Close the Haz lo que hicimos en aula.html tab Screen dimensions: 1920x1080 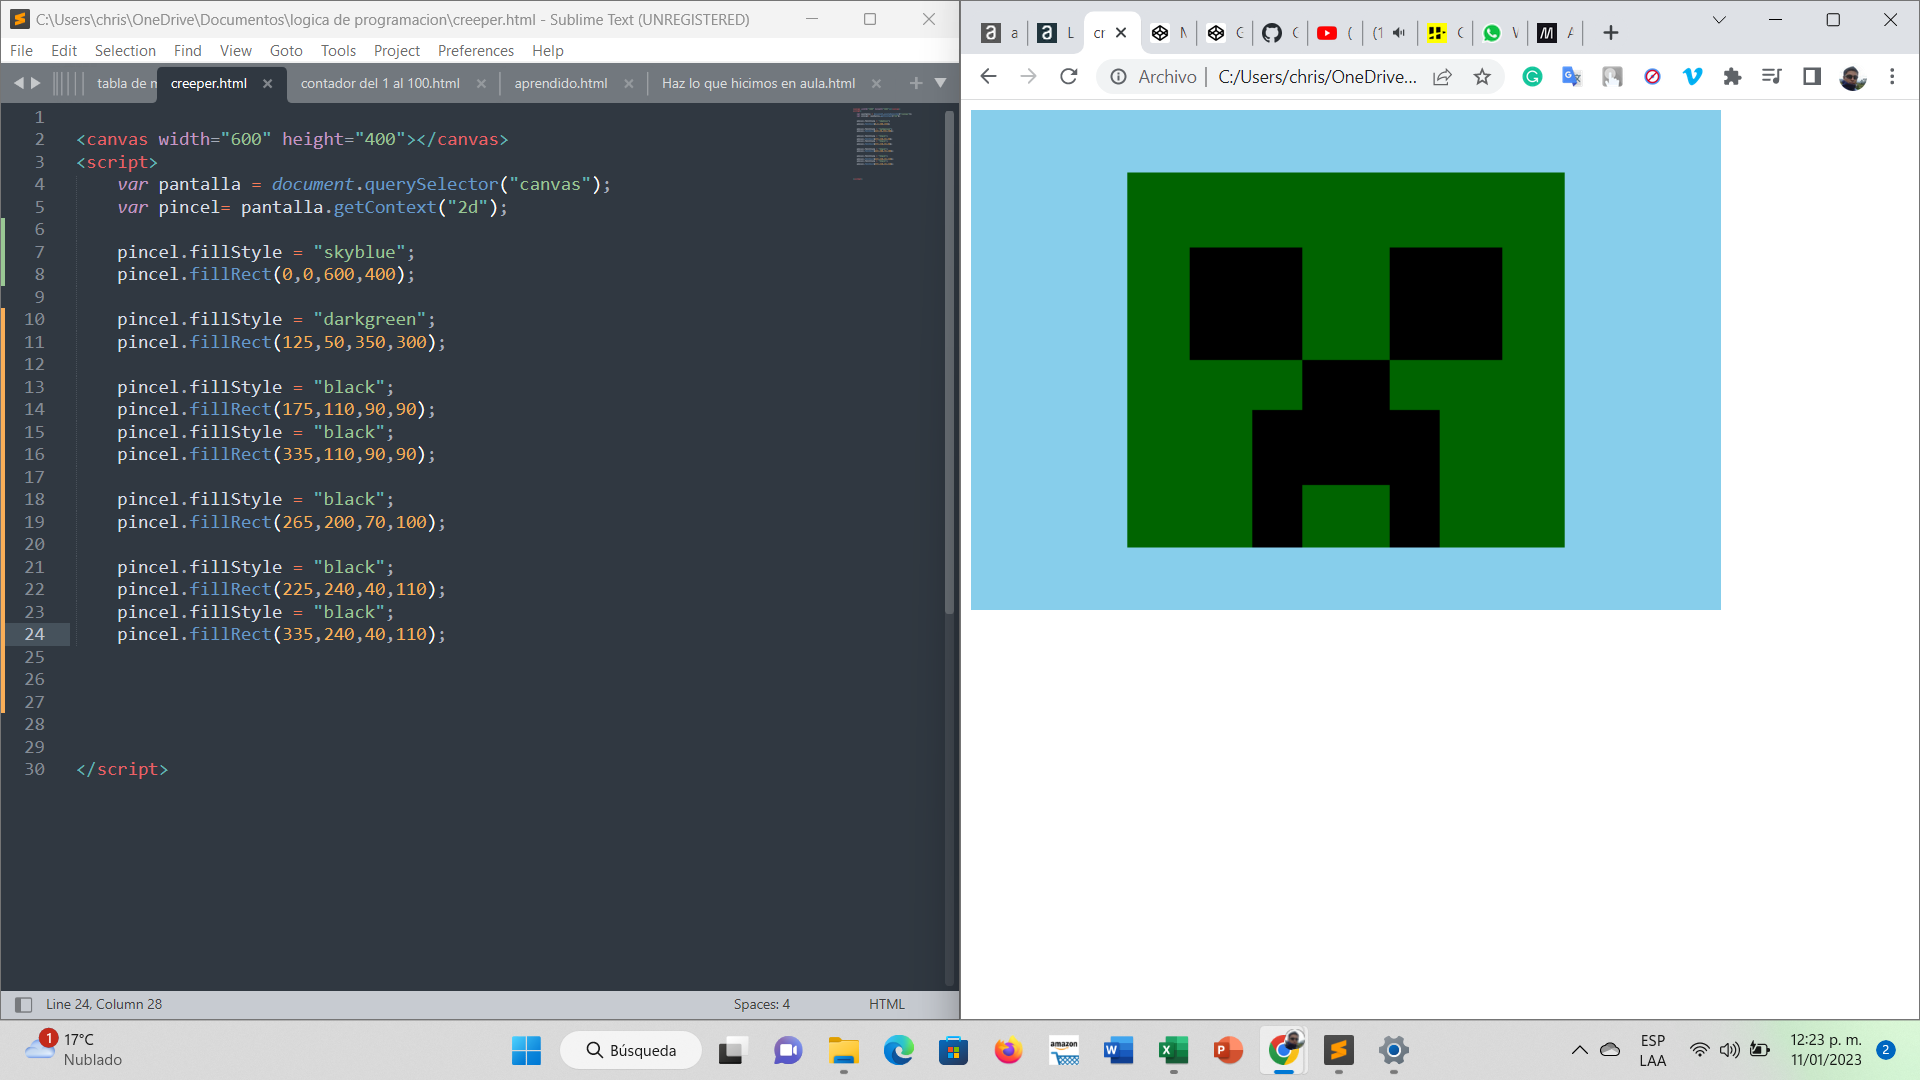[x=876, y=84]
